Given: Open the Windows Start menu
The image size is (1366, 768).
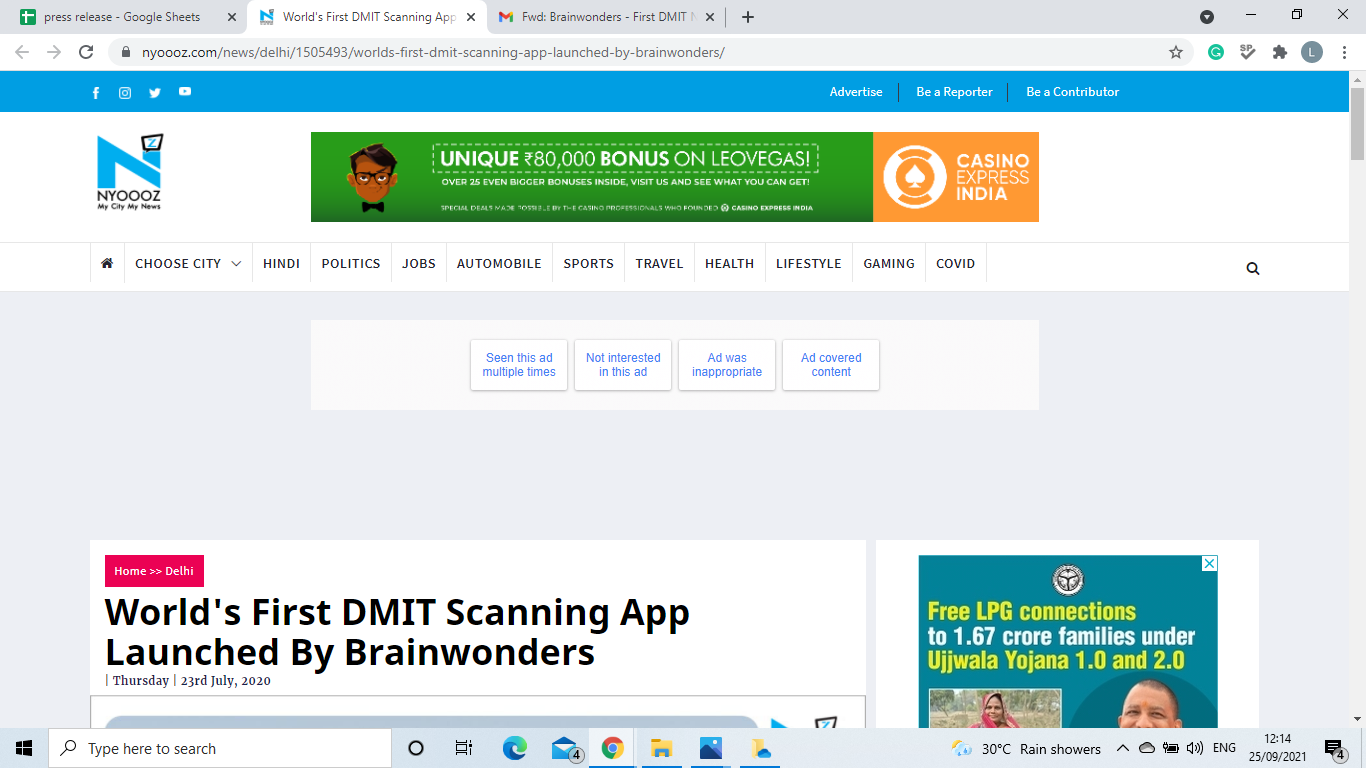Looking at the screenshot, I should click(x=24, y=748).
